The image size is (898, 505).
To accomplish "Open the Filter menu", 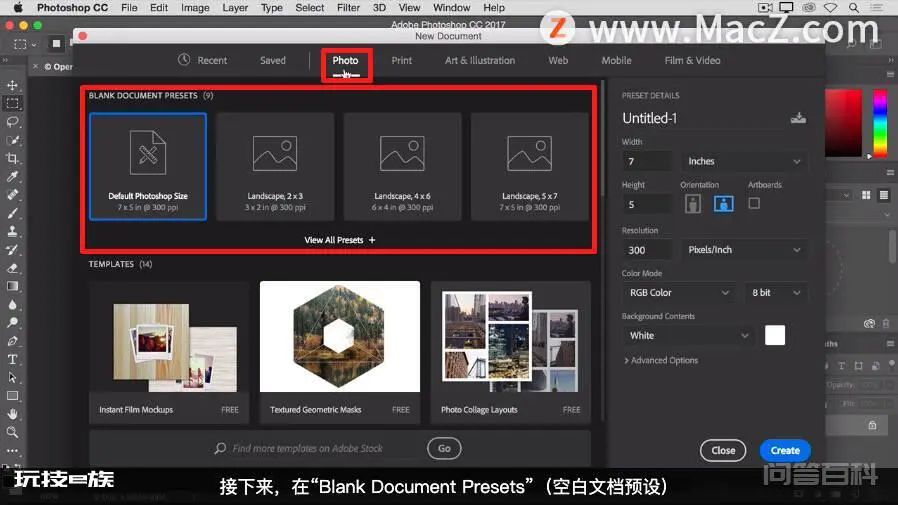I will 348,8.
